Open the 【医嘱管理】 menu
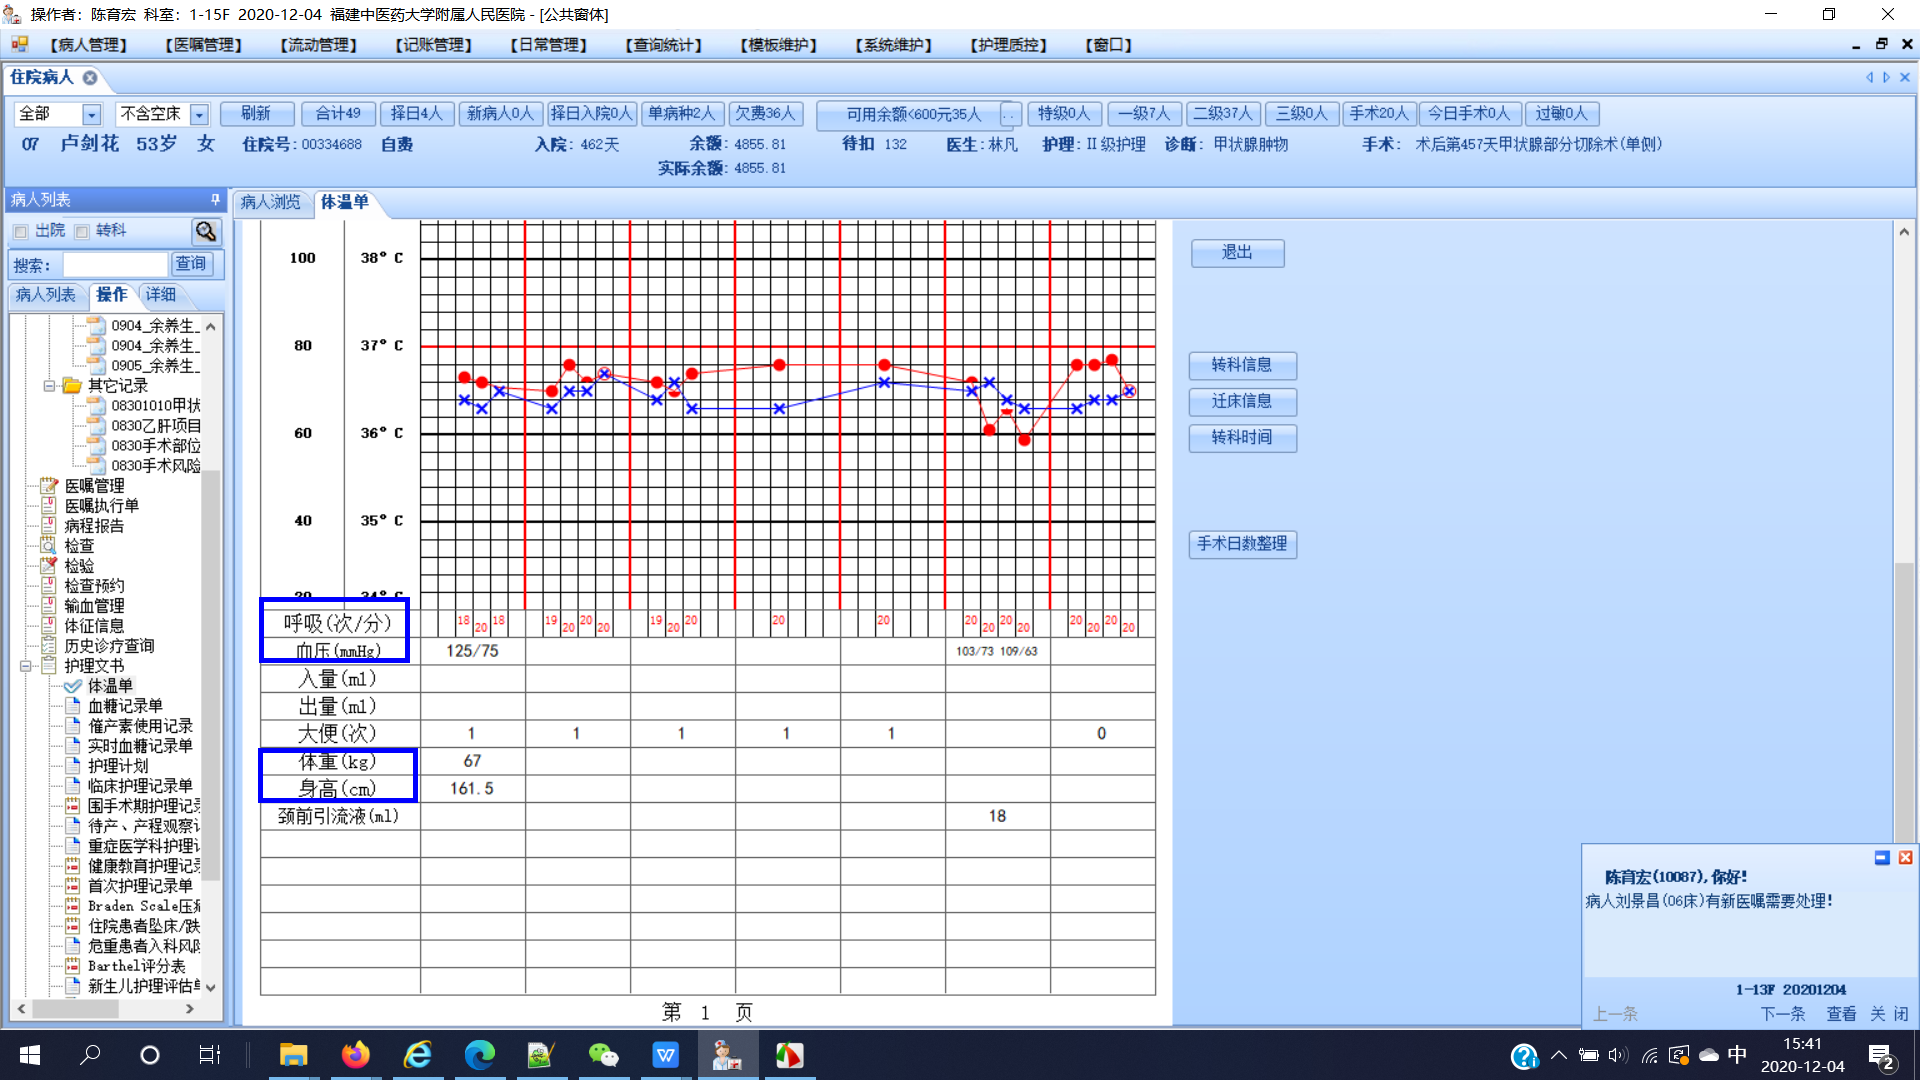The width and height of the screenshot is (1920, 1080). (x=203, y=45)
